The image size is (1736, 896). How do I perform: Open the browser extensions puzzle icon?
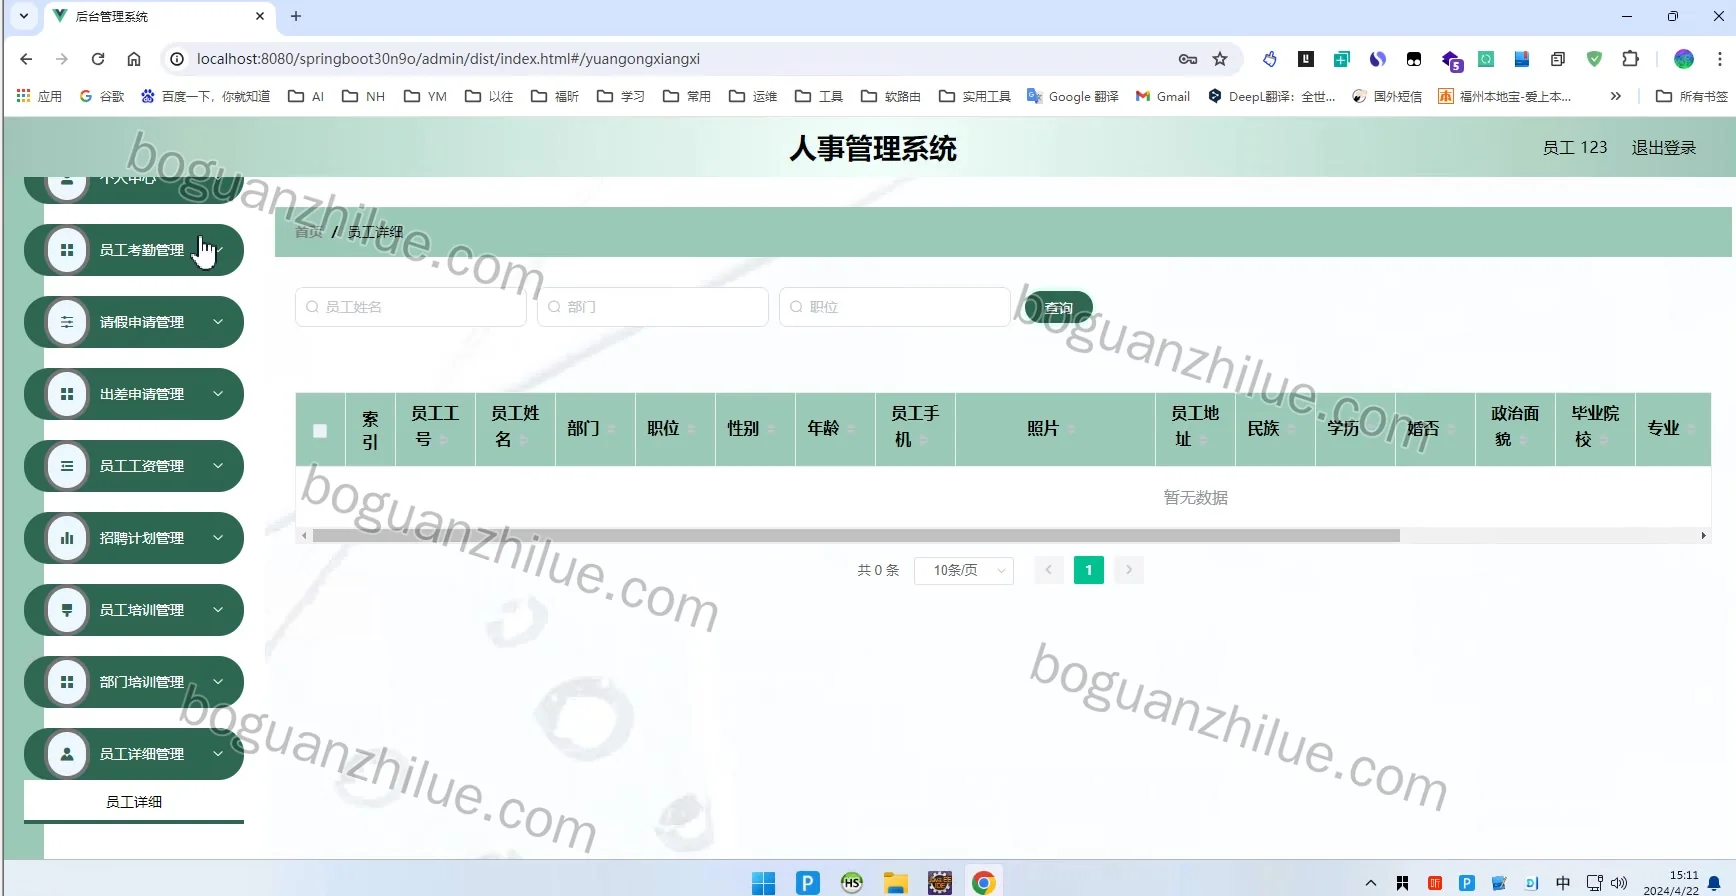click(x=1630, y=59)
